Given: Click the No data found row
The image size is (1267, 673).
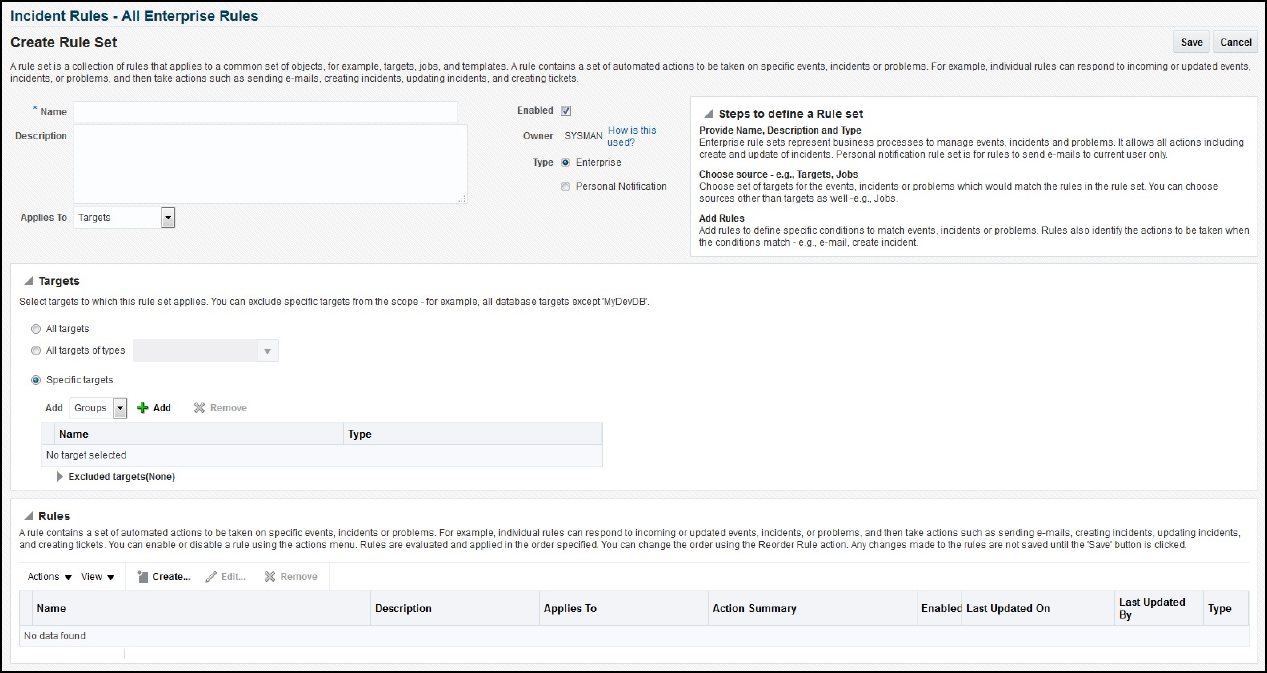Looking at the screenshot, I should coord(634,636).
